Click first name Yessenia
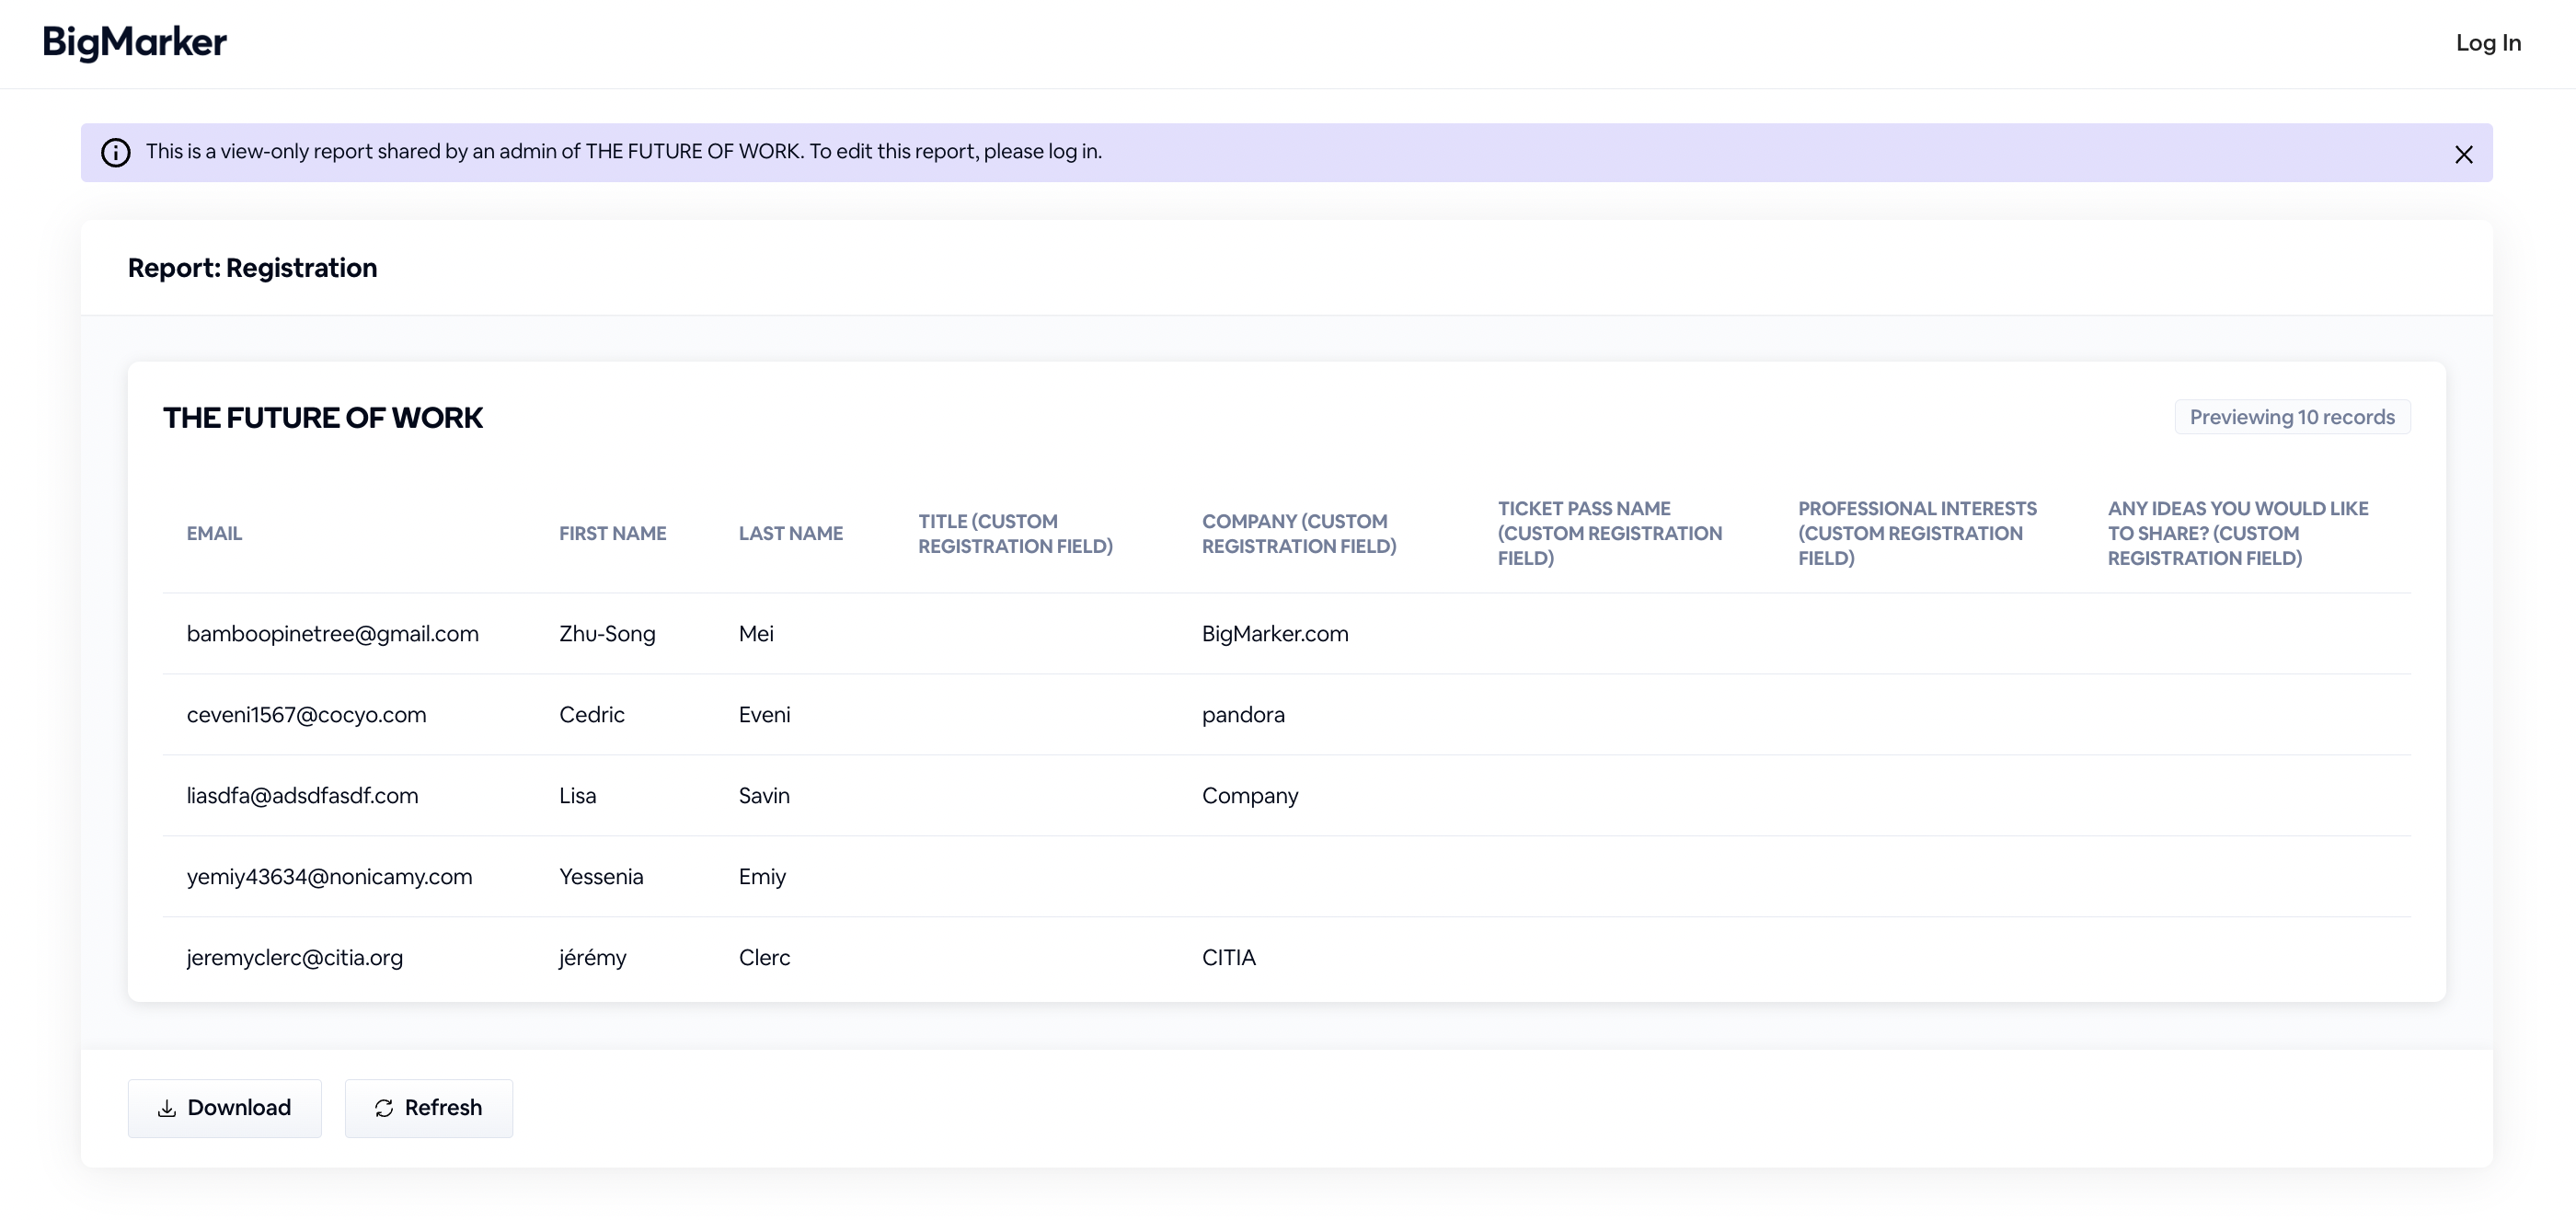2576x1220 pixels. coord(601,877)
